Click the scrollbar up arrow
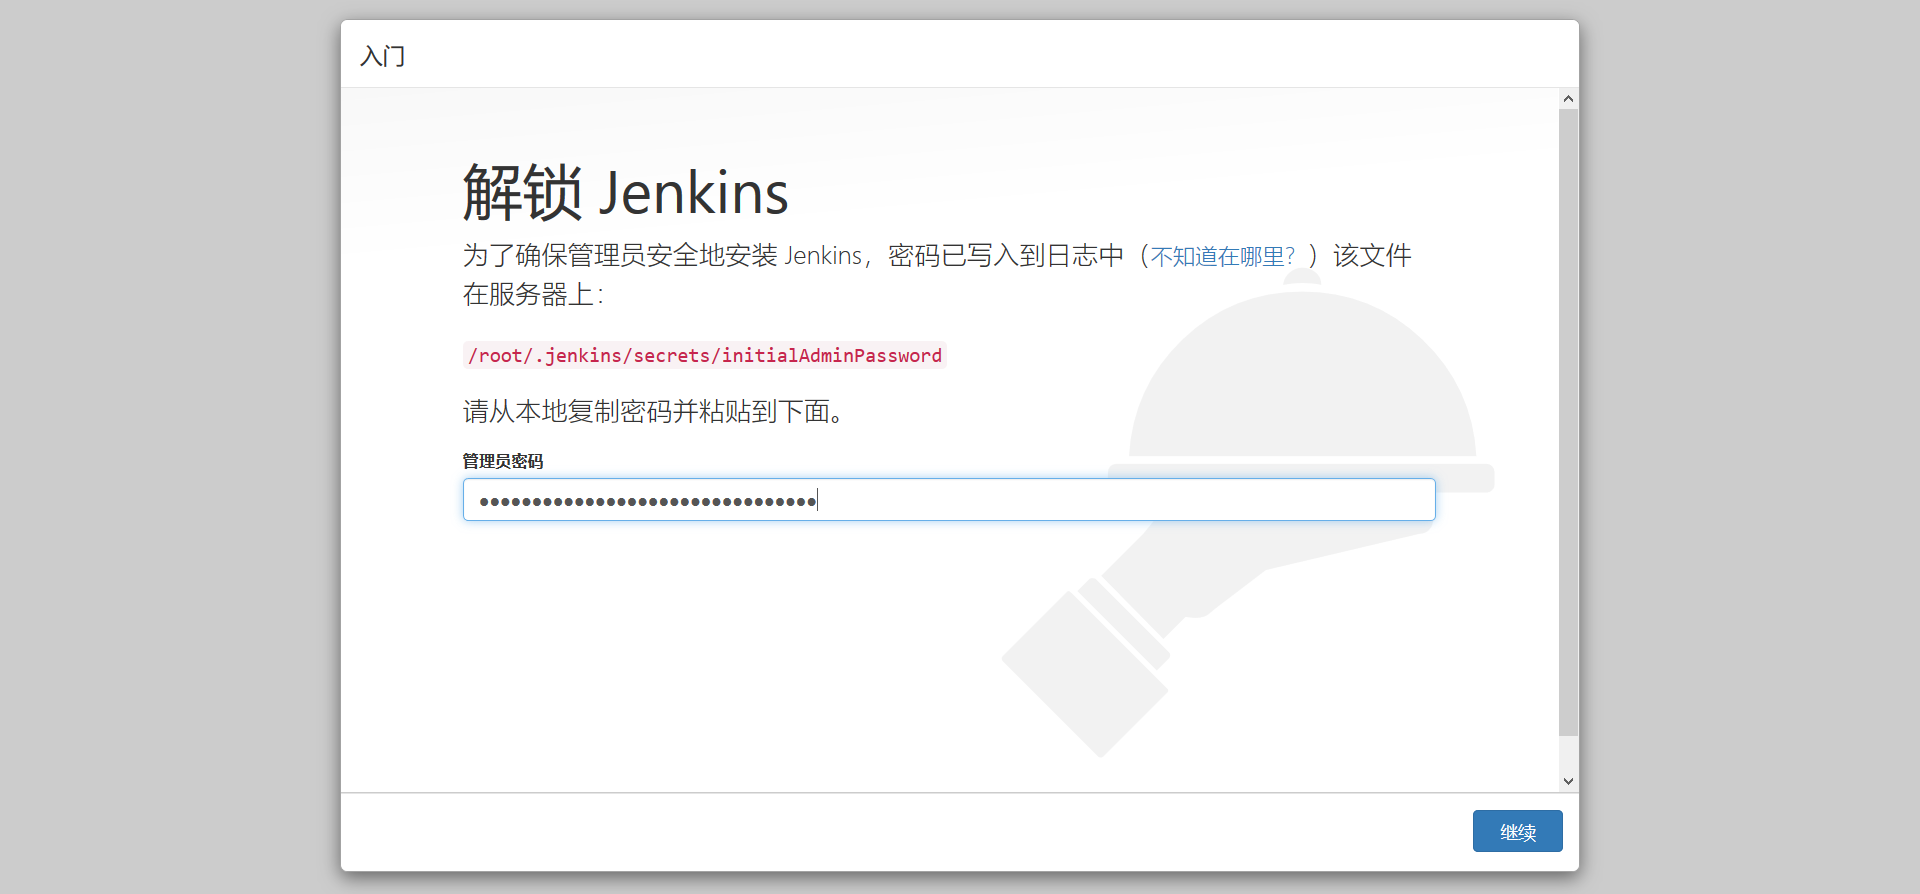This screenshot has height=894, width=1920. (1568, 99)
